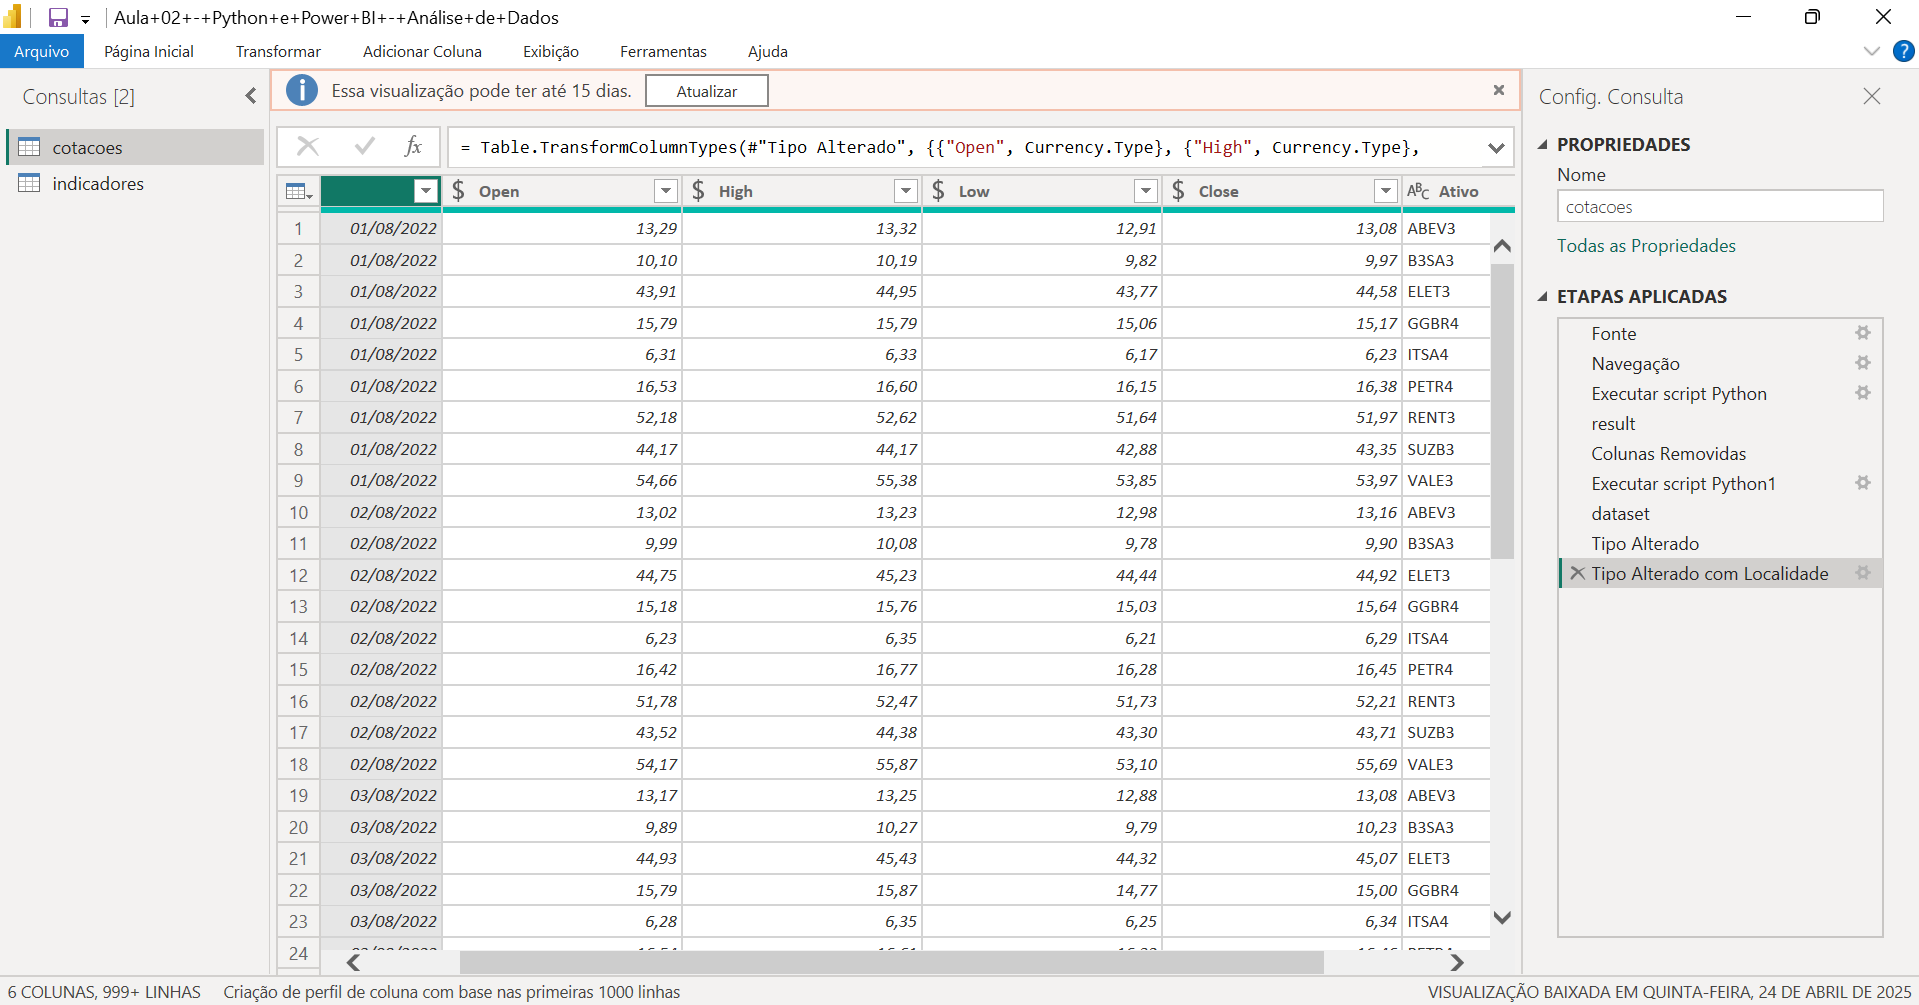Click the save icon in title bar

point(58,18)
